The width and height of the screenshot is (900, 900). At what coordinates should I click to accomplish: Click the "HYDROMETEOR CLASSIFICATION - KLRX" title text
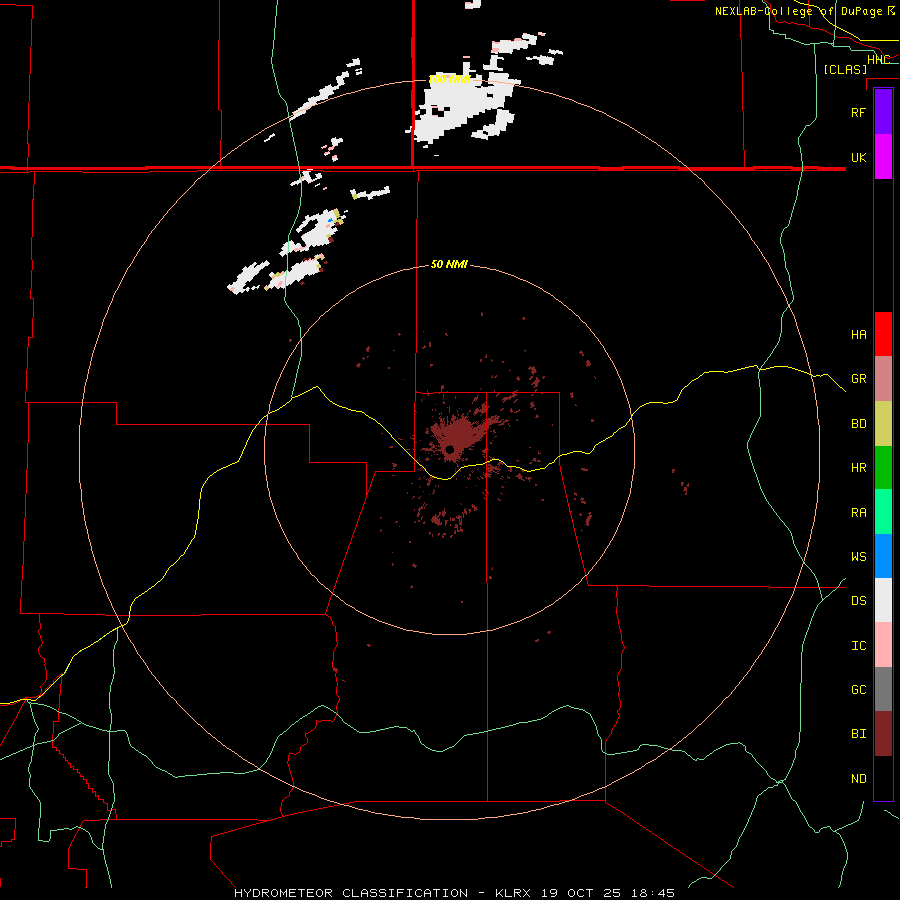385,893
